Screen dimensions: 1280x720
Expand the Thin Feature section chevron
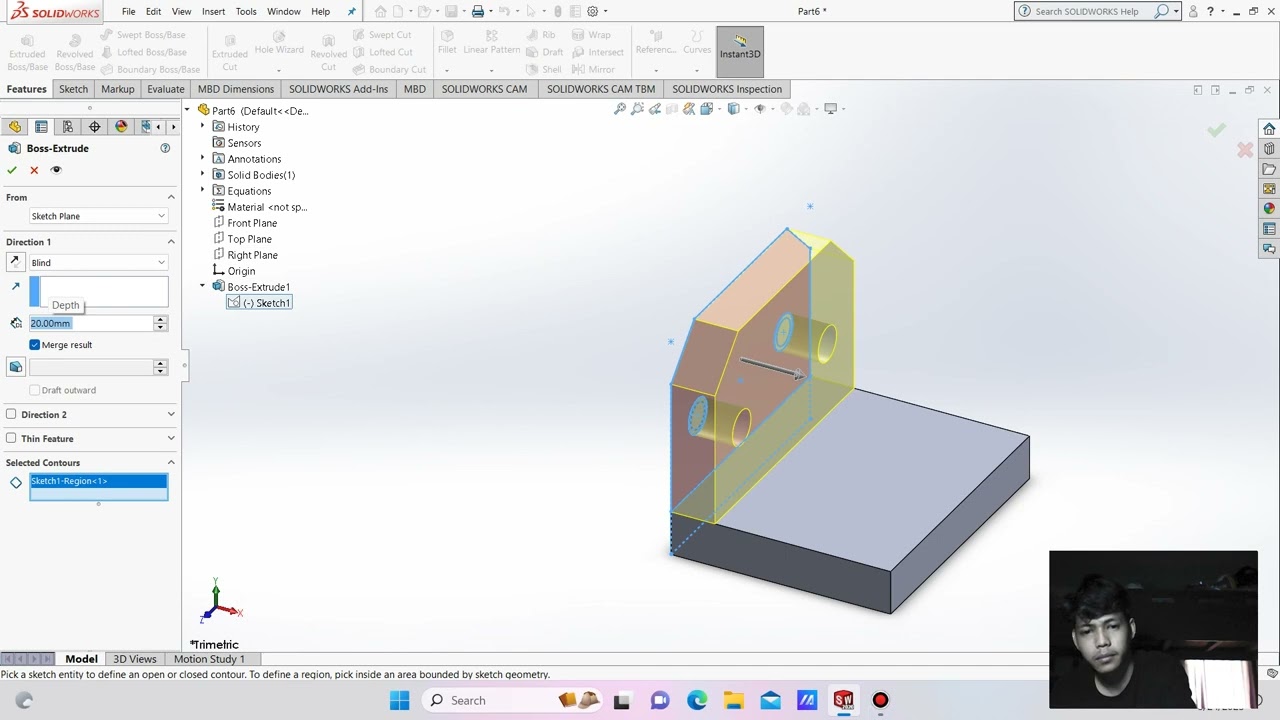[171, 438]
